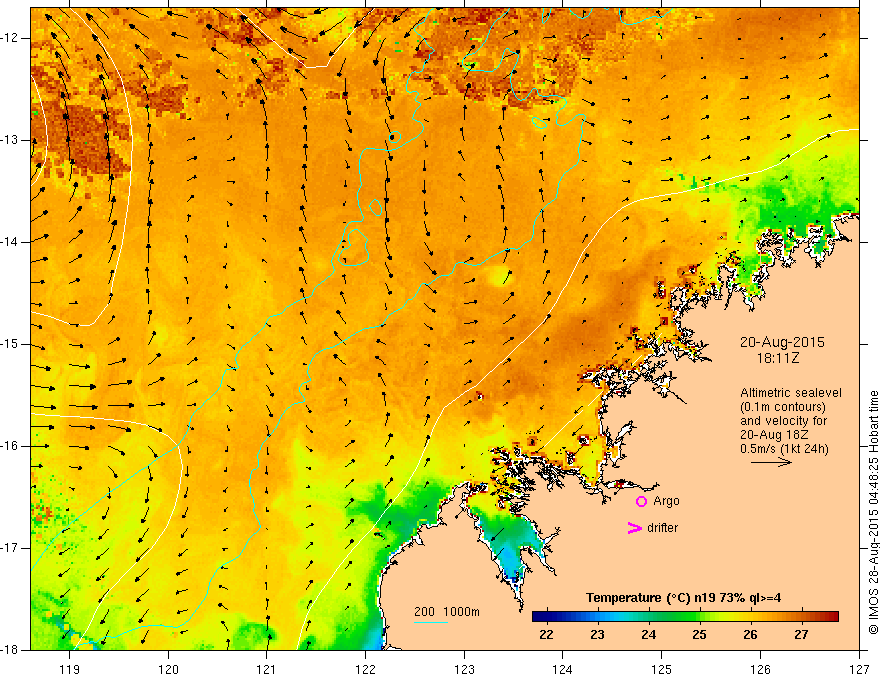This screenshot has height=680, width=880.
Task: Click the color bar tick label 25
Action: pos(699,635)
